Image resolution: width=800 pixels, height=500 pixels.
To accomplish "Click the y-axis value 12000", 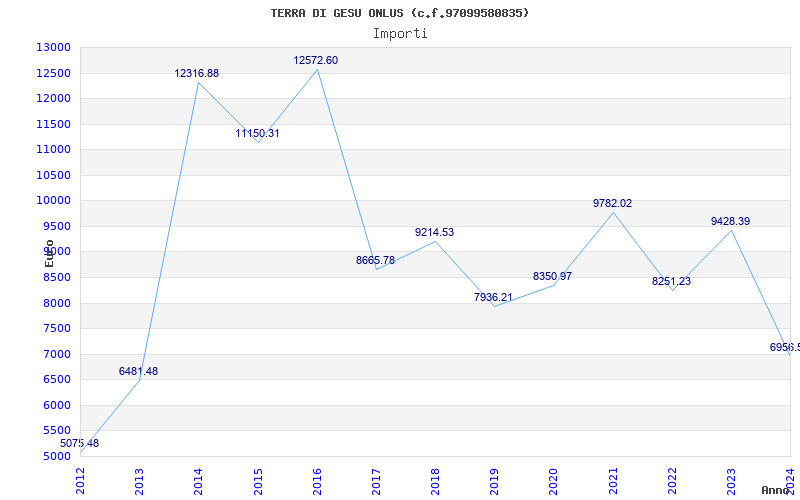I will coord(53,98).
